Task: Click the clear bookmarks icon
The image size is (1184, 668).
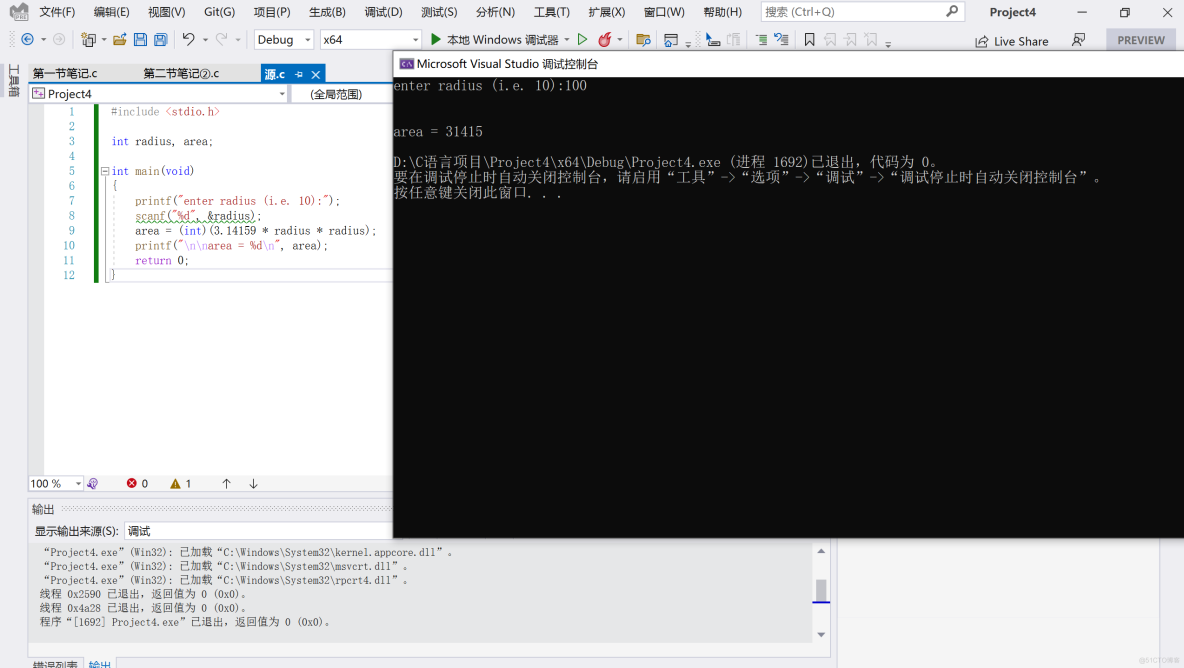Action: click(x=871, y=40)
